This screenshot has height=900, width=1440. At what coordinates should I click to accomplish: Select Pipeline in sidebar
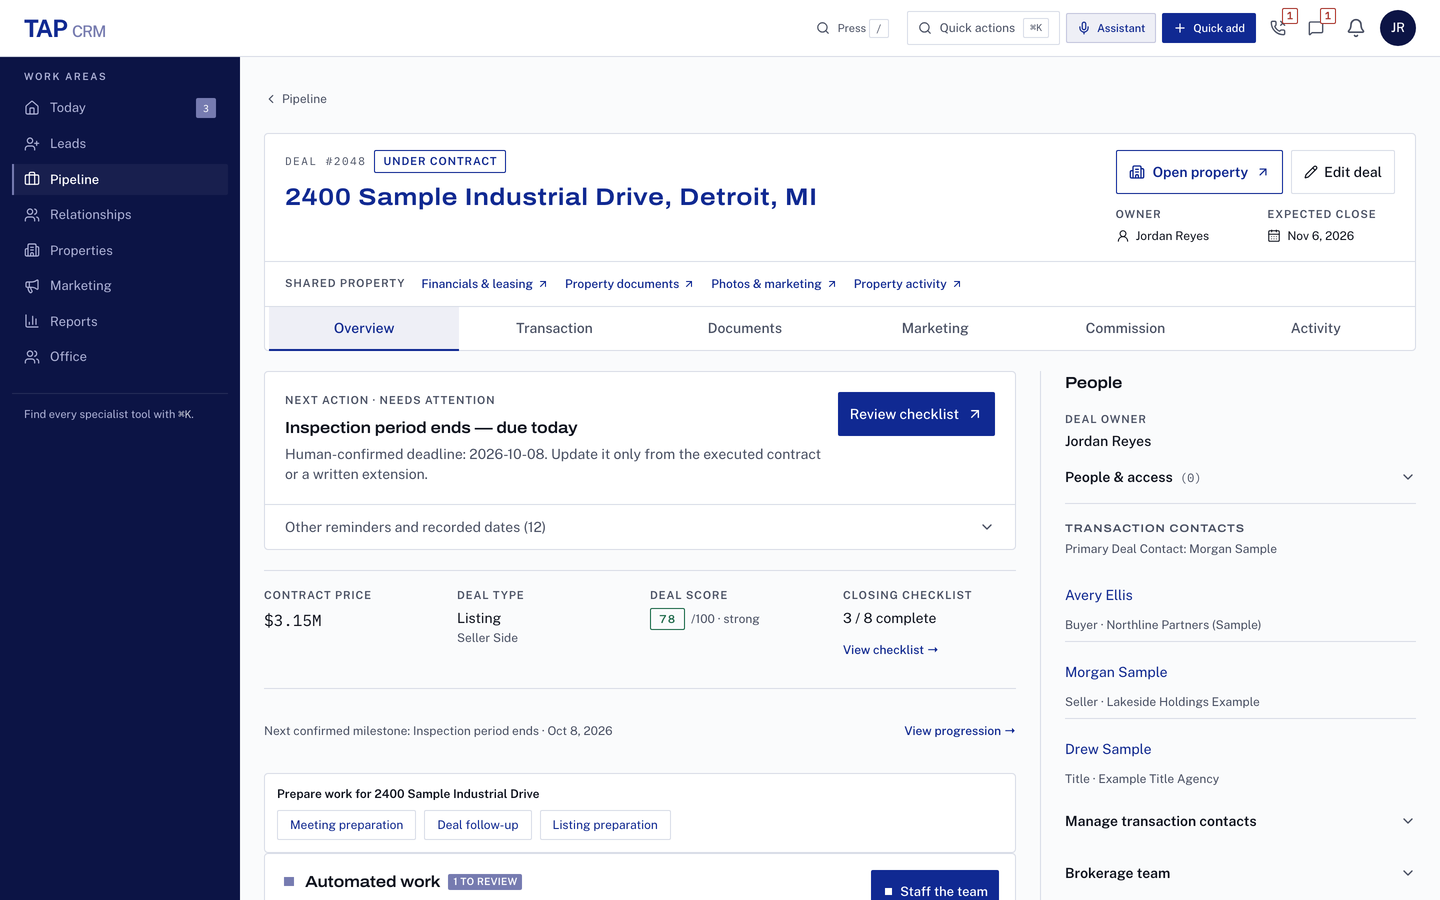120,179
